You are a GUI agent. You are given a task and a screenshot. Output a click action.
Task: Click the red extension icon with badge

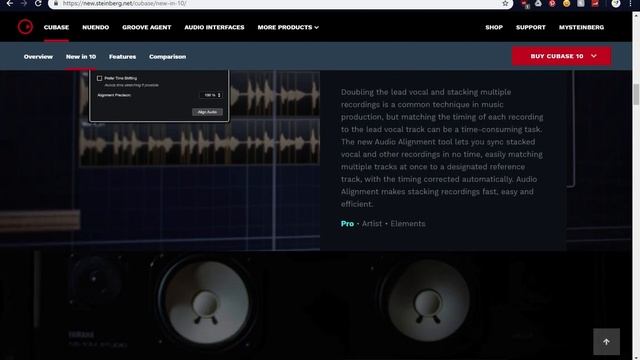pos(525,4)
